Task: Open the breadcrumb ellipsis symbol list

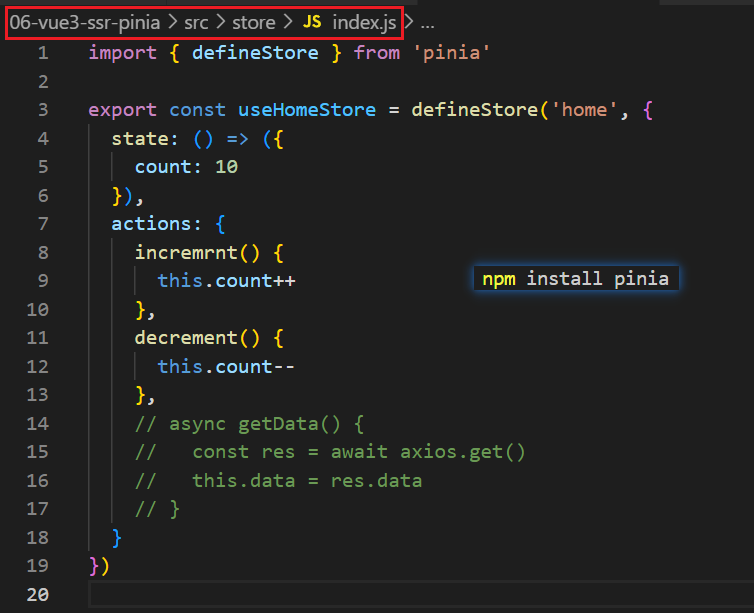Action: tap(427, 24)
